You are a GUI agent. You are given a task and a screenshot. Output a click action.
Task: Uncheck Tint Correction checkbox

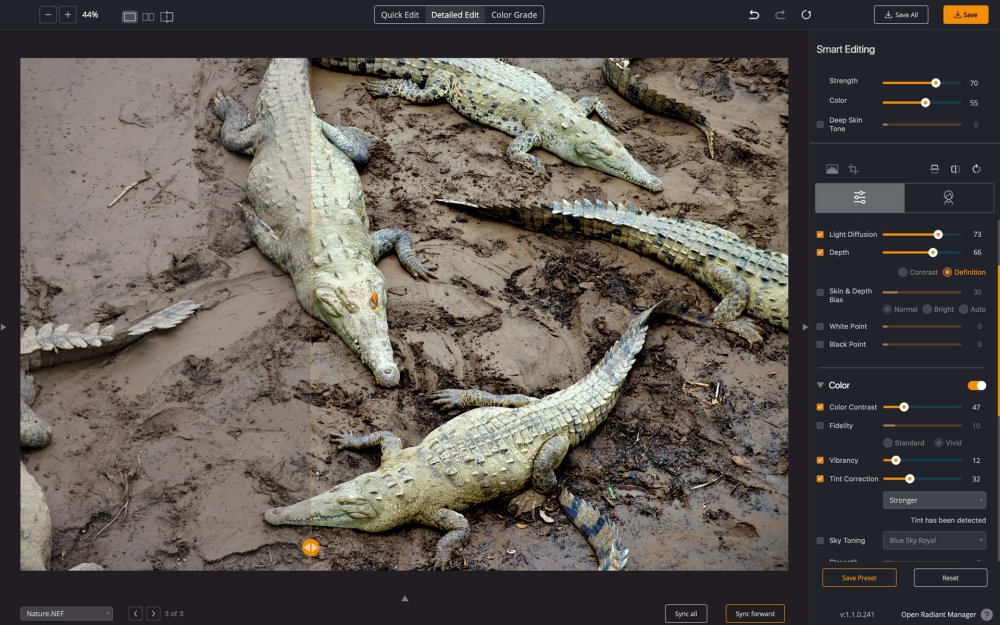click(x=820, y=479)
